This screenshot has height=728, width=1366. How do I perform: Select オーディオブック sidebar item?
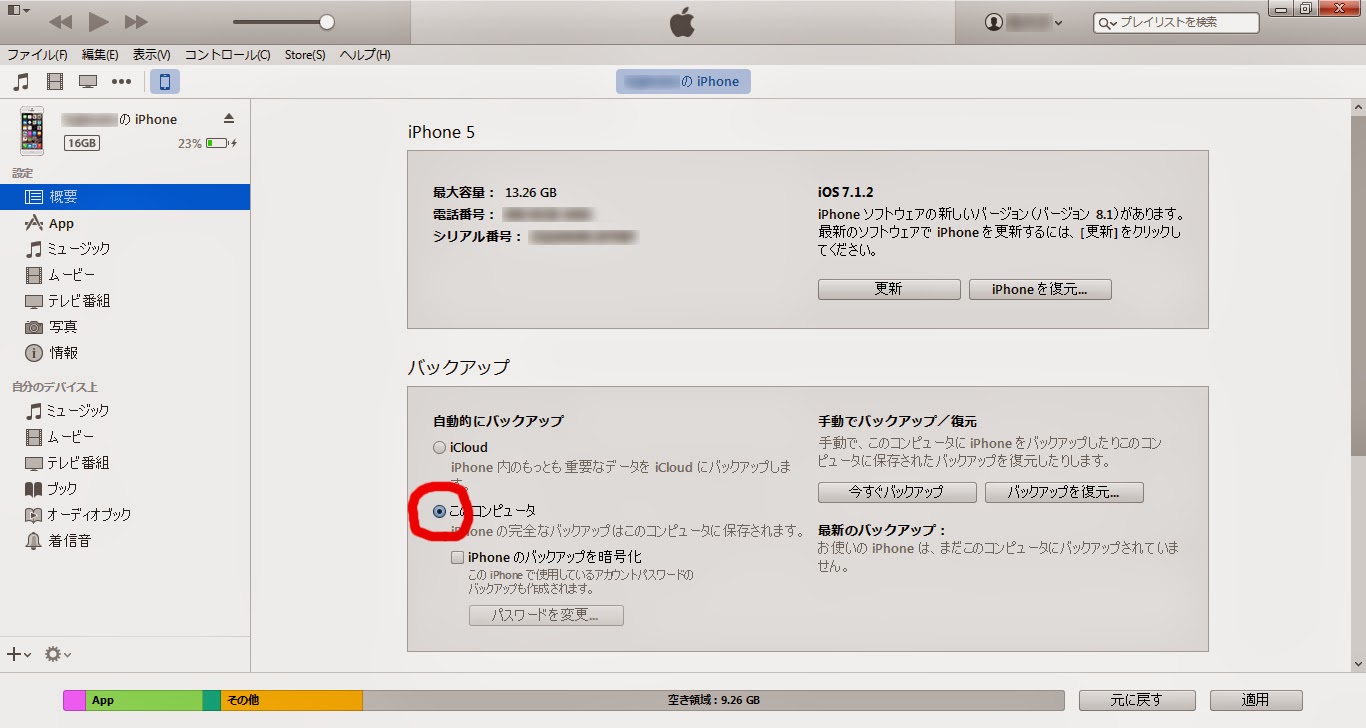125,515
